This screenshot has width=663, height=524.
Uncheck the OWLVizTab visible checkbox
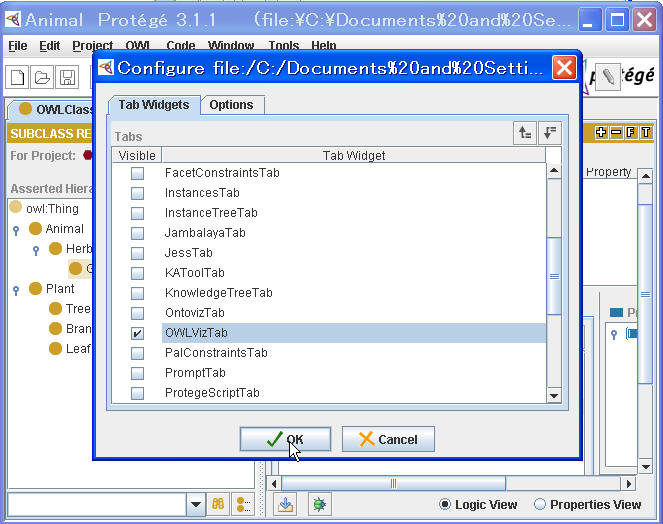coord(138,333)
